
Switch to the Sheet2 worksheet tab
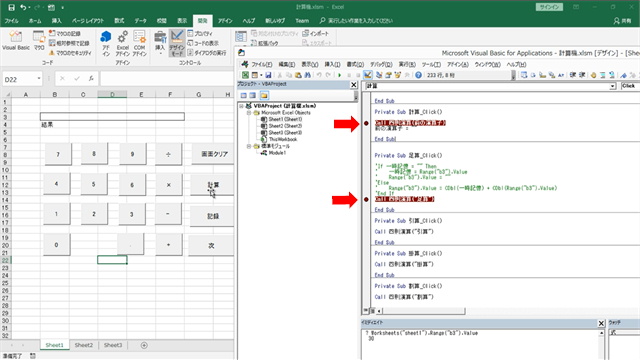(84, 345)
